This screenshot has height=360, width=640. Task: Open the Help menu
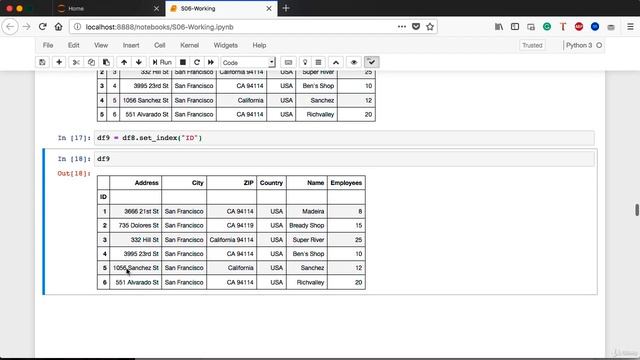tap(259, 45)
